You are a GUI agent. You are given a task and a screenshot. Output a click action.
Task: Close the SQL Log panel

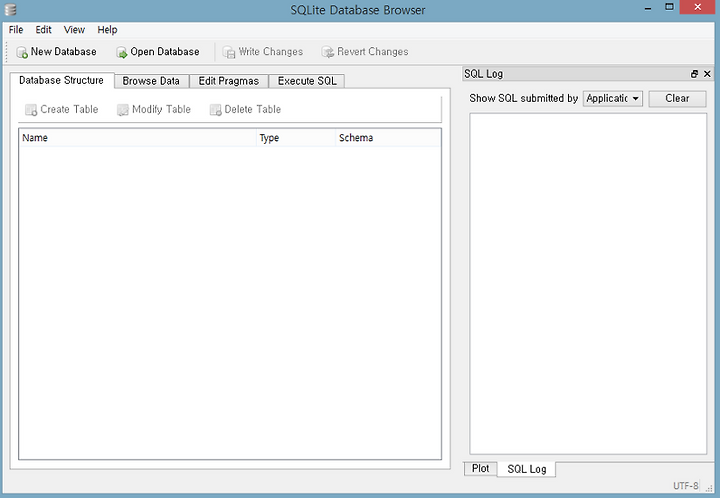(707, 74)
